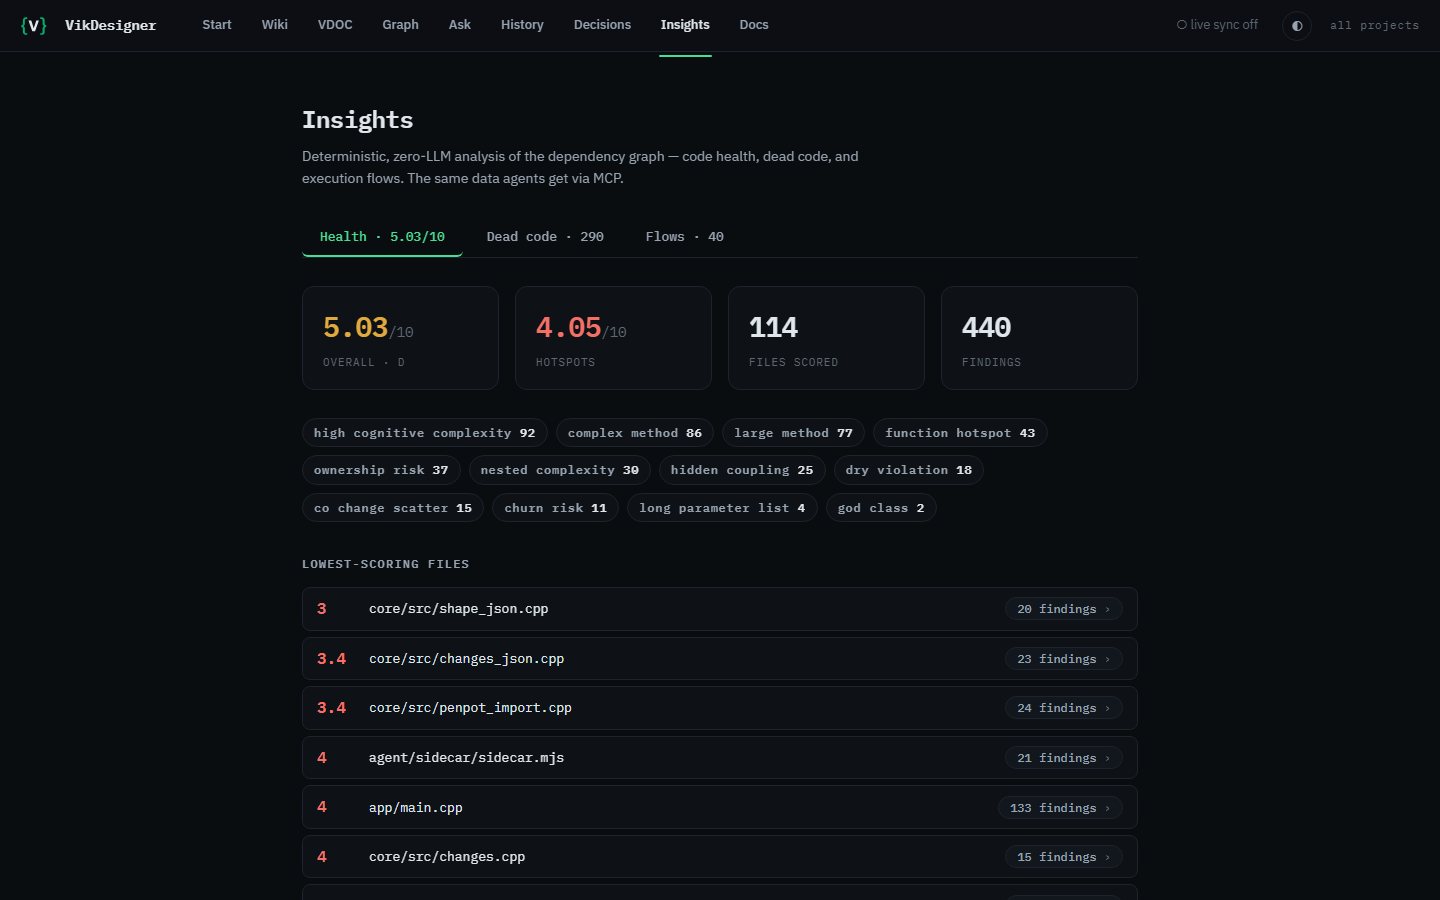Expand 24 findings for penpot_import.cpp

[x=1063, y=708]
